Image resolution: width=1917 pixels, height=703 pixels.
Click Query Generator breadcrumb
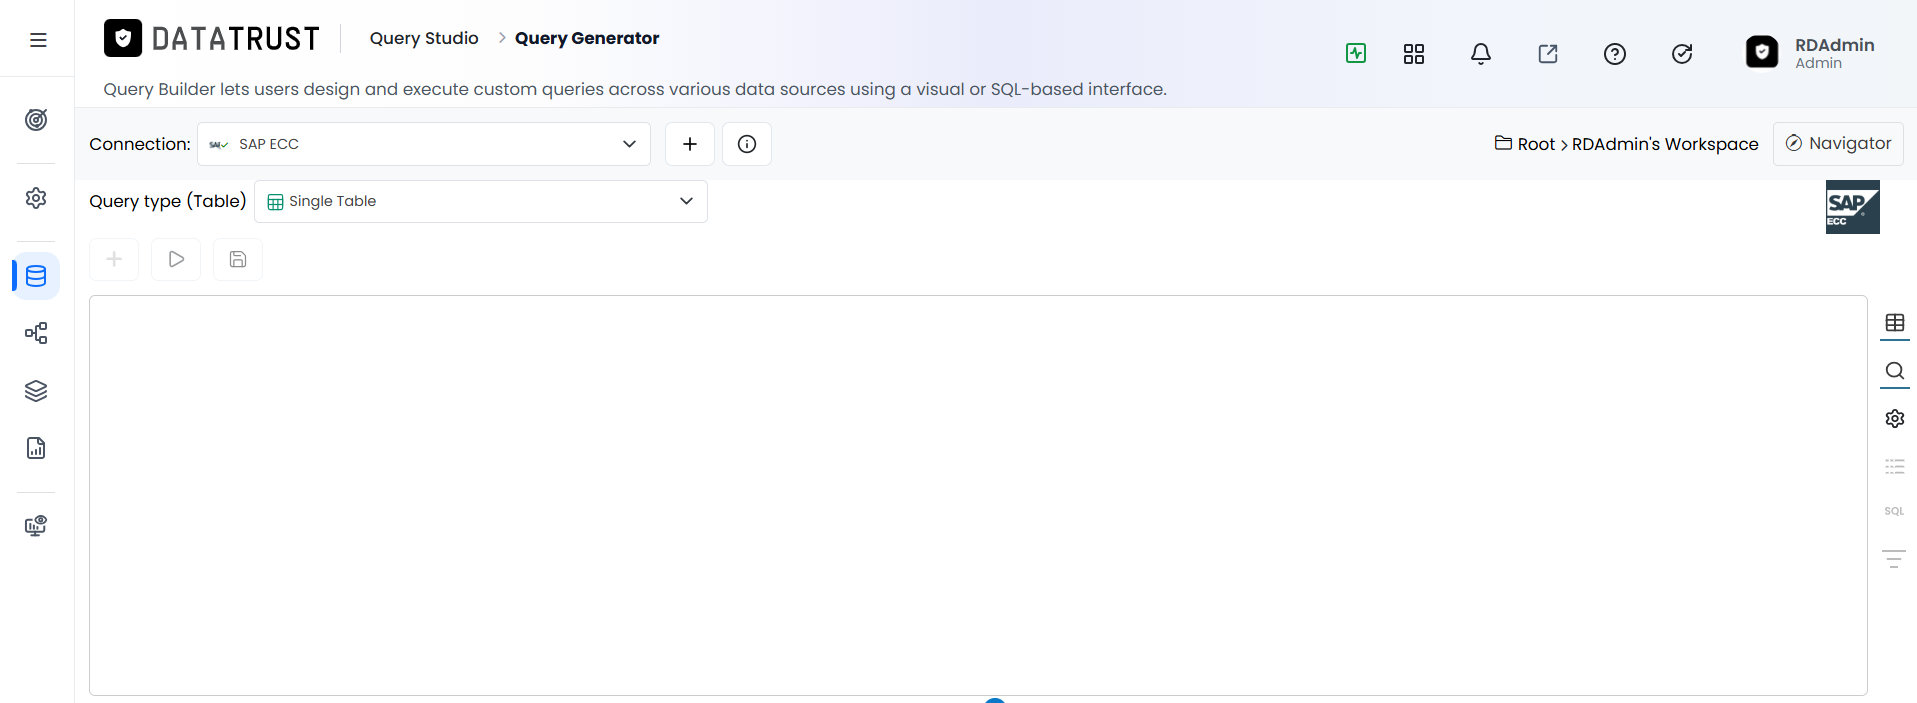click(x=587, y=38)
